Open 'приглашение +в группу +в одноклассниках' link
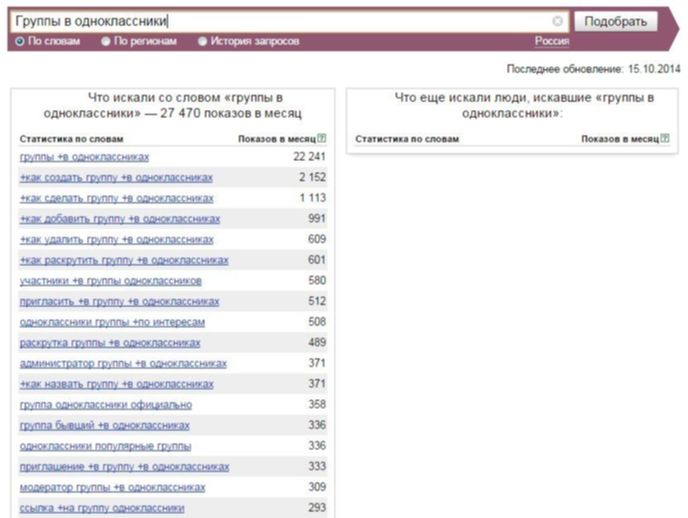 click(125, 467)
